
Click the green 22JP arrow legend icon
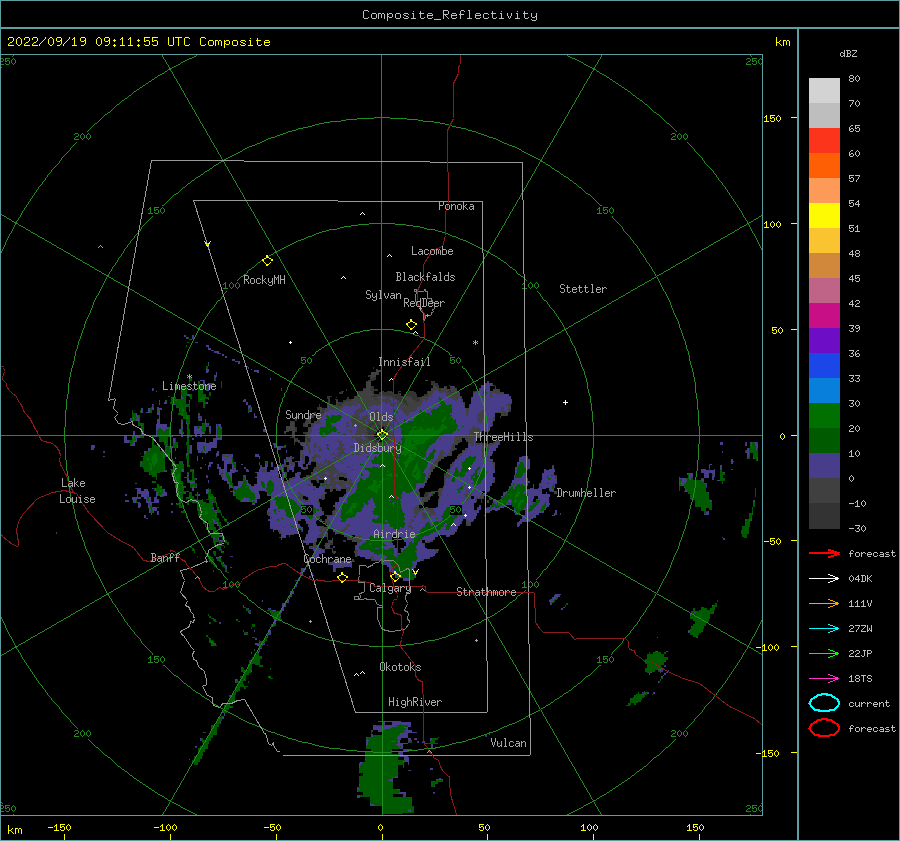[824, 653]
